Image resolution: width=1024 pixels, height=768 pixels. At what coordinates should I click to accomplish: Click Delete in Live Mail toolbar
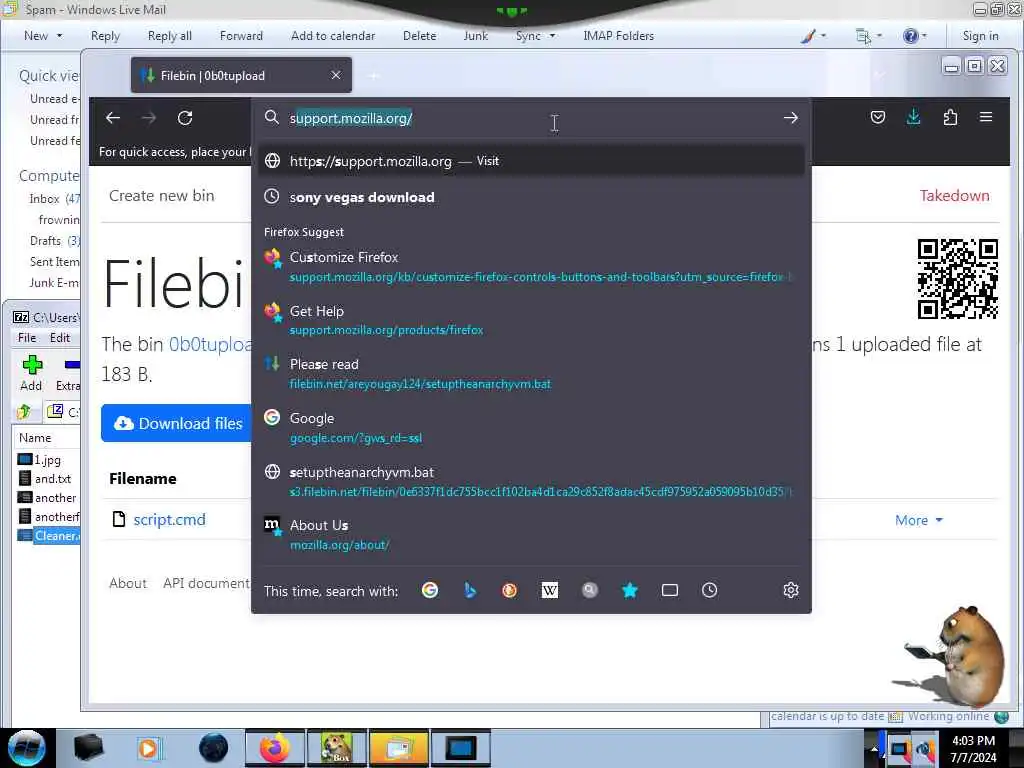pos(419,36)
